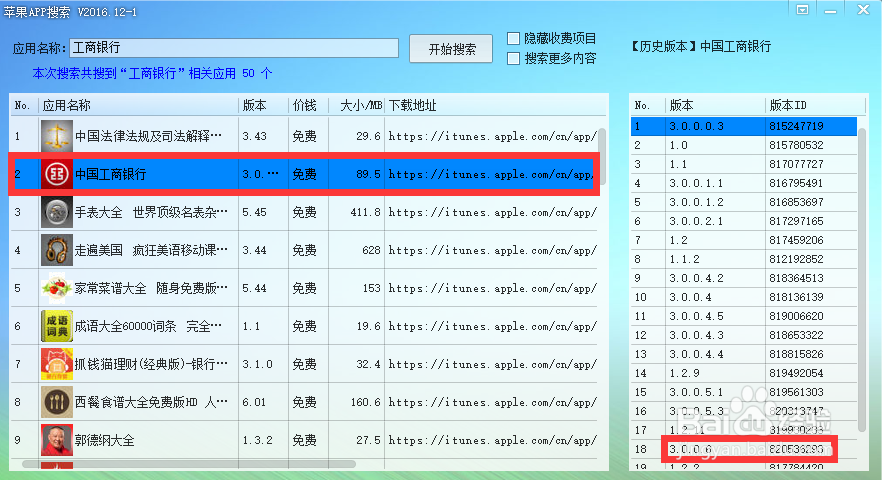882x480 pixels.
Task: Select the 中国法律法规及司法解释 row
Action: coord(304,136)
